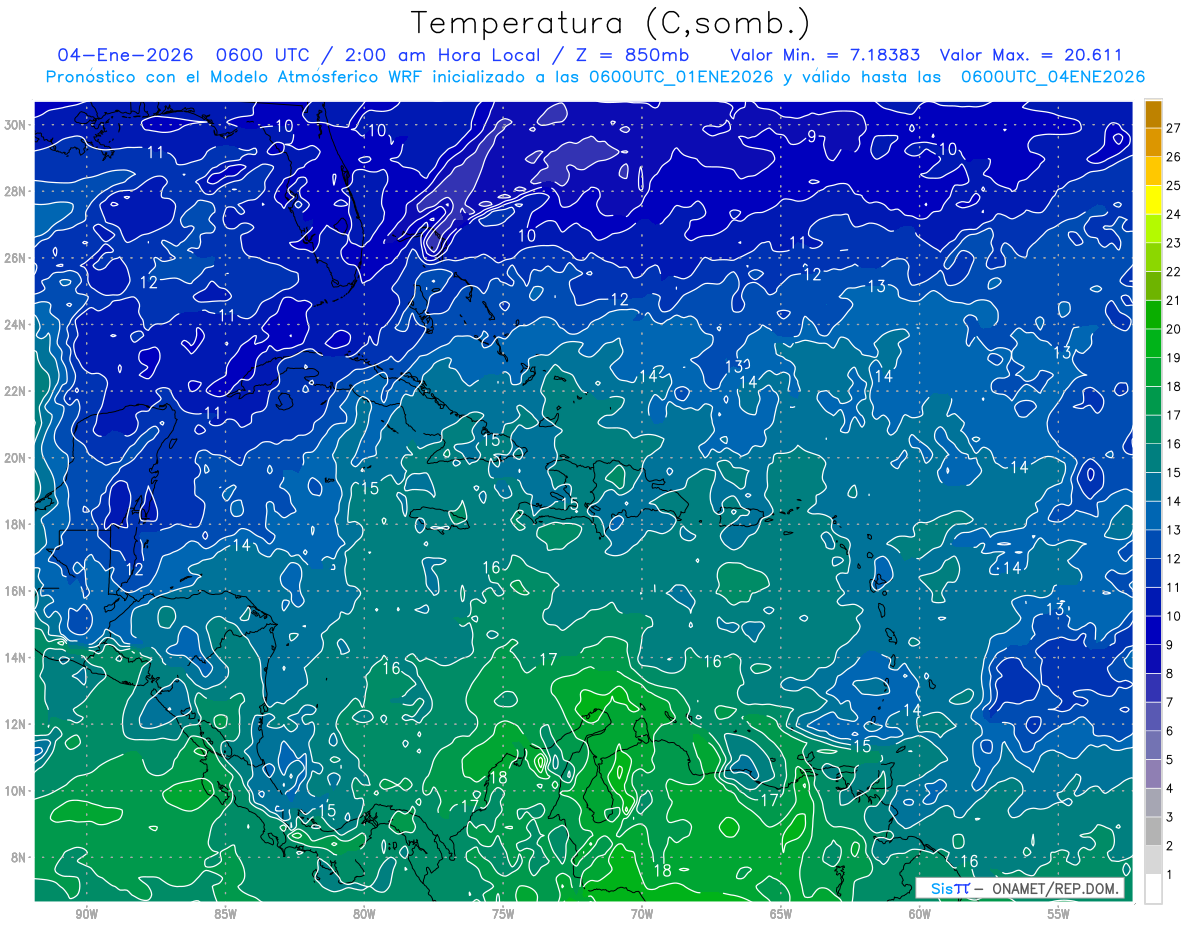Click the '22' label on the color scale
The width and height of the screenshot is (1200, 927).
(1173, 272)
